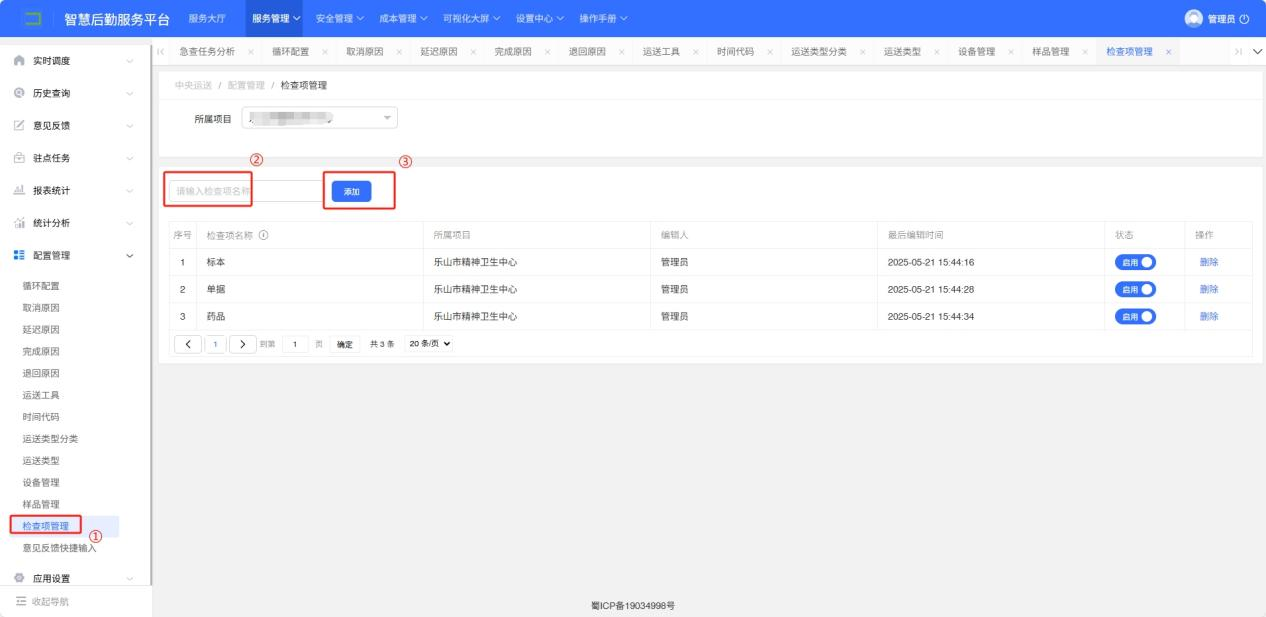Expand the 操作手册 top menu
This screenshot has height=617, width=1266.
coord(604,19)
